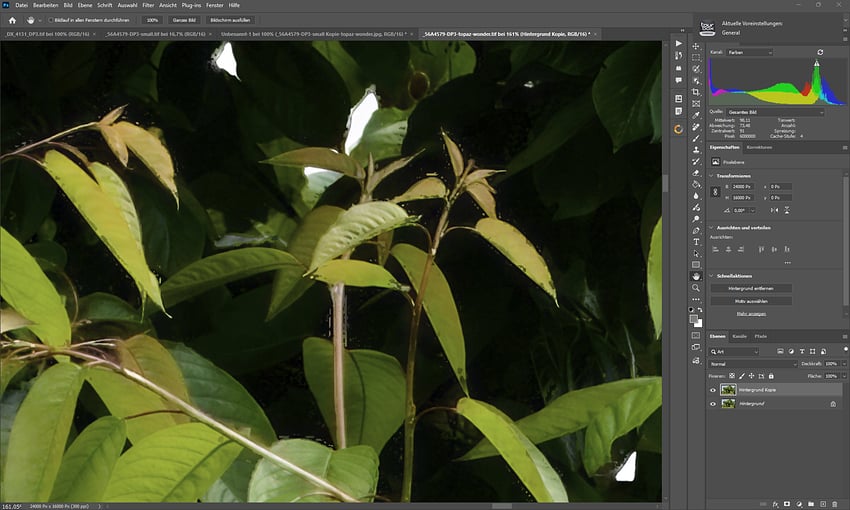850x510 pixels.
Task: Toggle visibility of the Hintergrund layer
Action: [x=713, y=404]
